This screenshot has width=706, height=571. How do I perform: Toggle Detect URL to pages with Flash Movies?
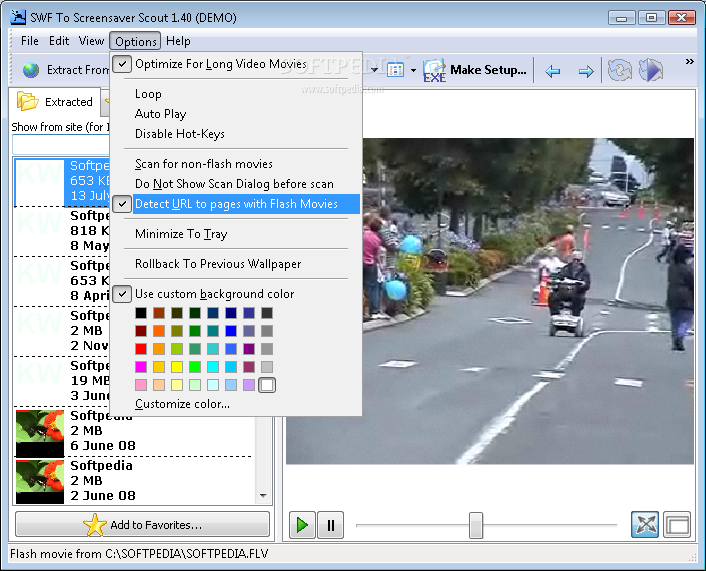[x=236, y=204]
